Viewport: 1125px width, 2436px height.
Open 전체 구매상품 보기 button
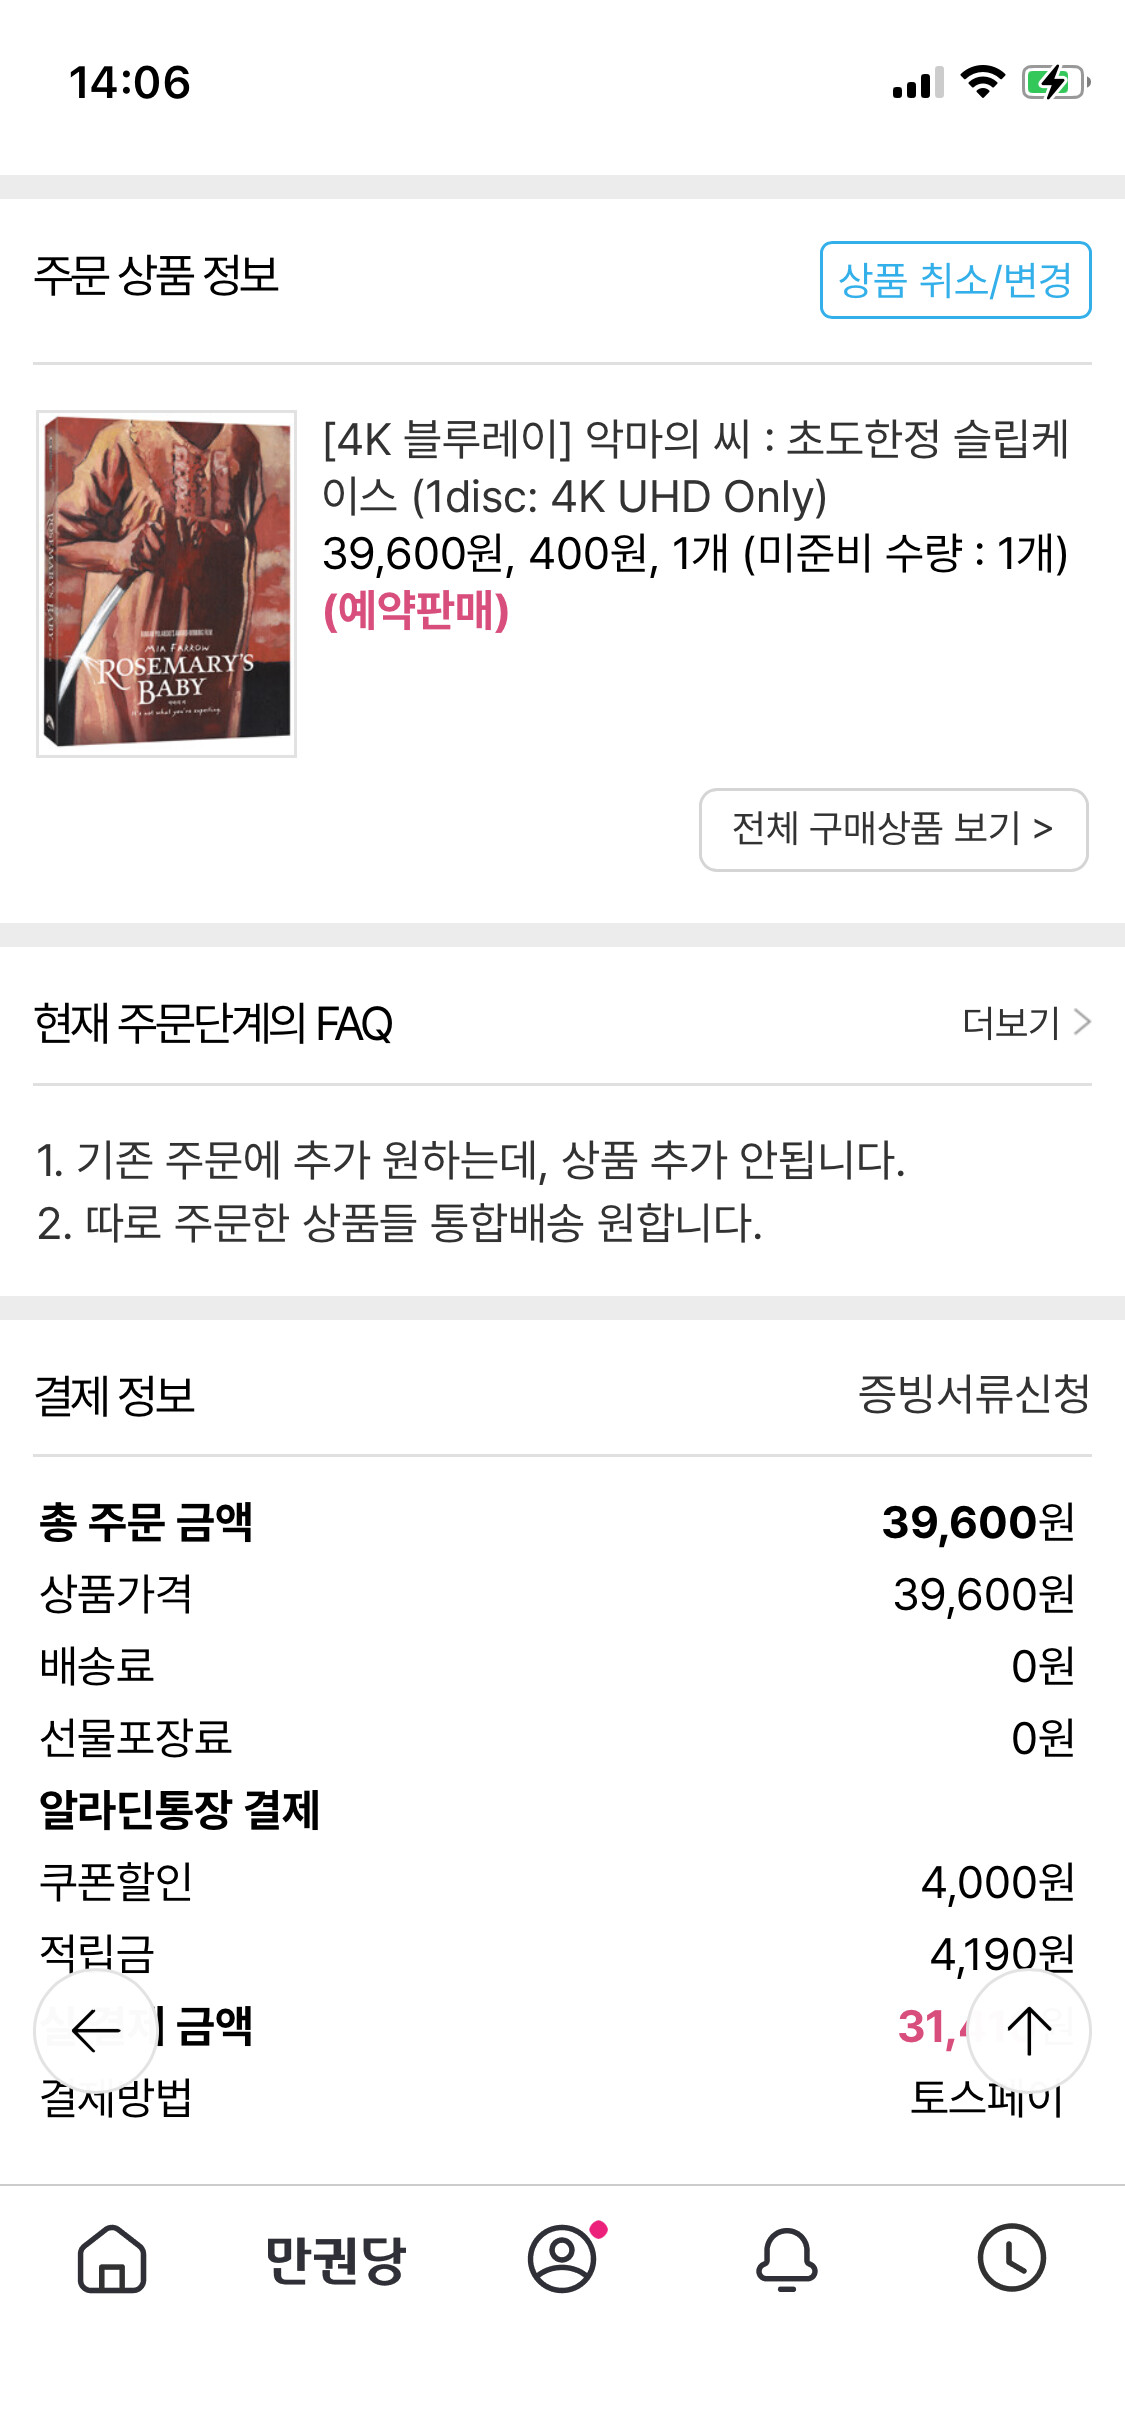click(893, 829)
